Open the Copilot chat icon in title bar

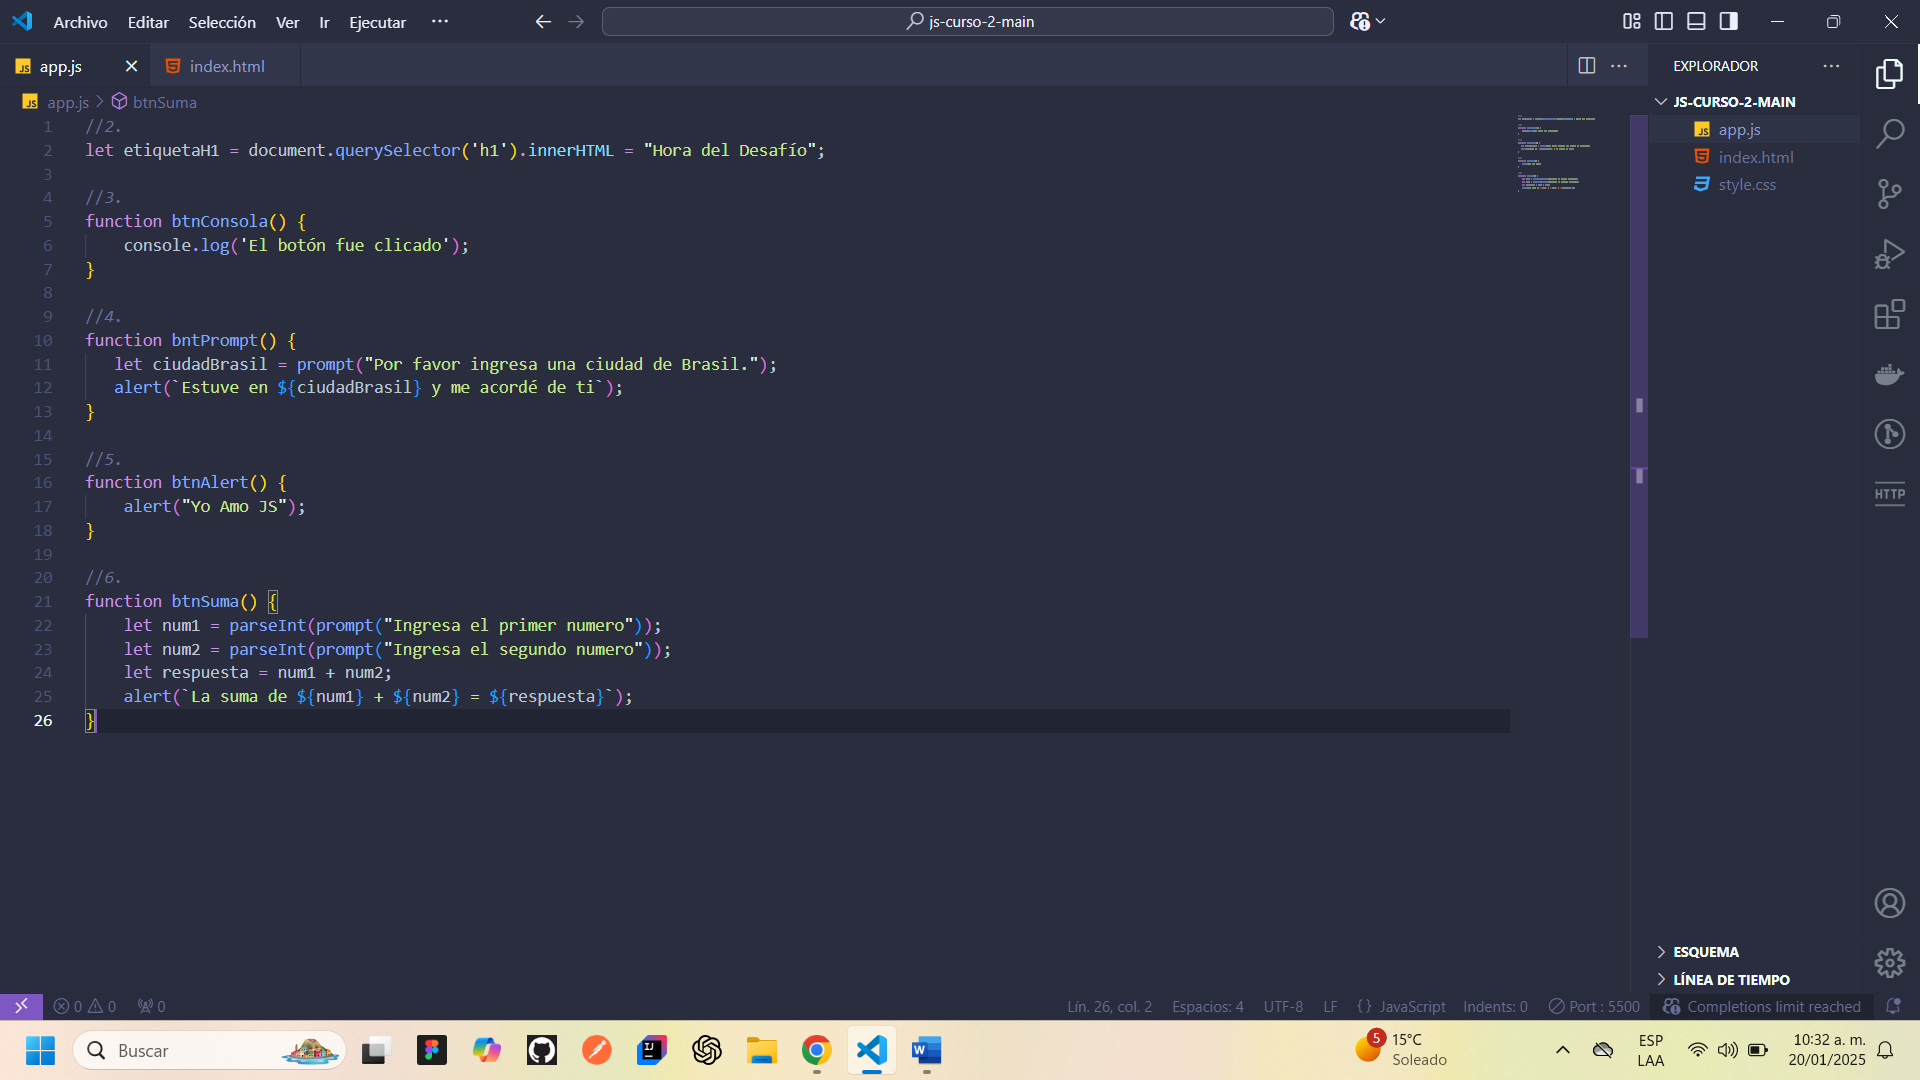(1360, 21)
